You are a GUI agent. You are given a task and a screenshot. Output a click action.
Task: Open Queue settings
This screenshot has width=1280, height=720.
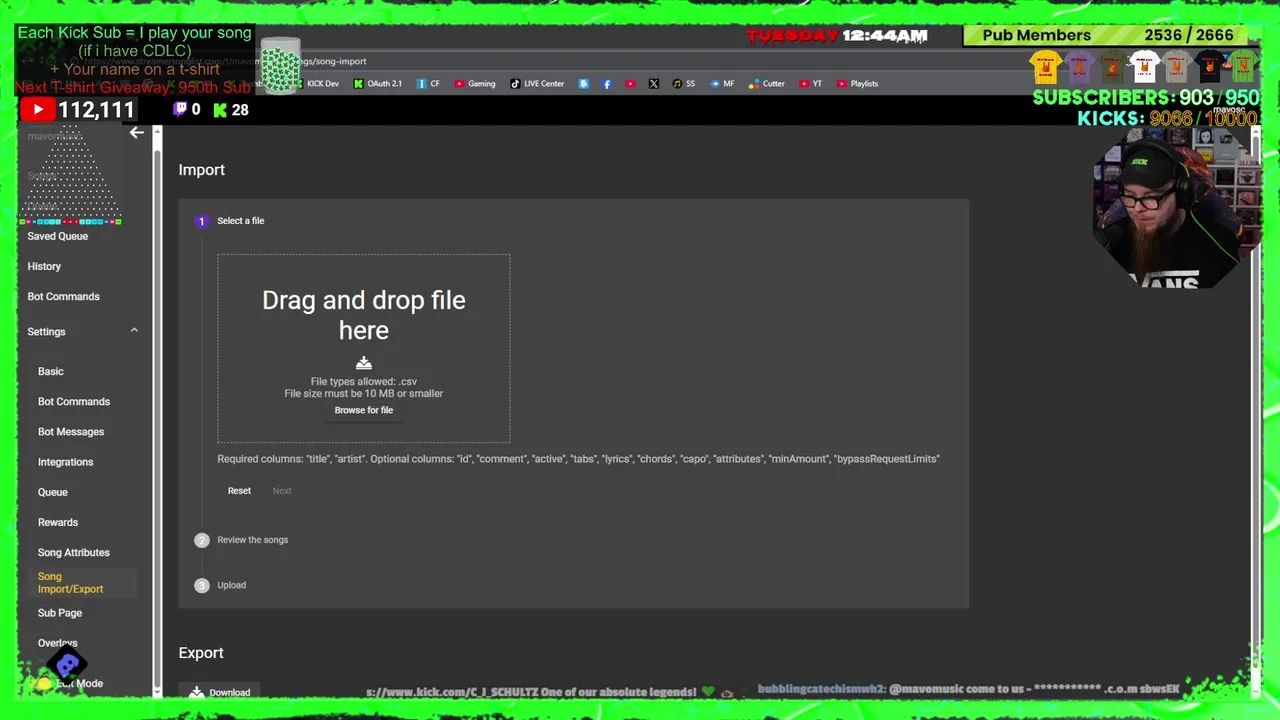(53, 492)
